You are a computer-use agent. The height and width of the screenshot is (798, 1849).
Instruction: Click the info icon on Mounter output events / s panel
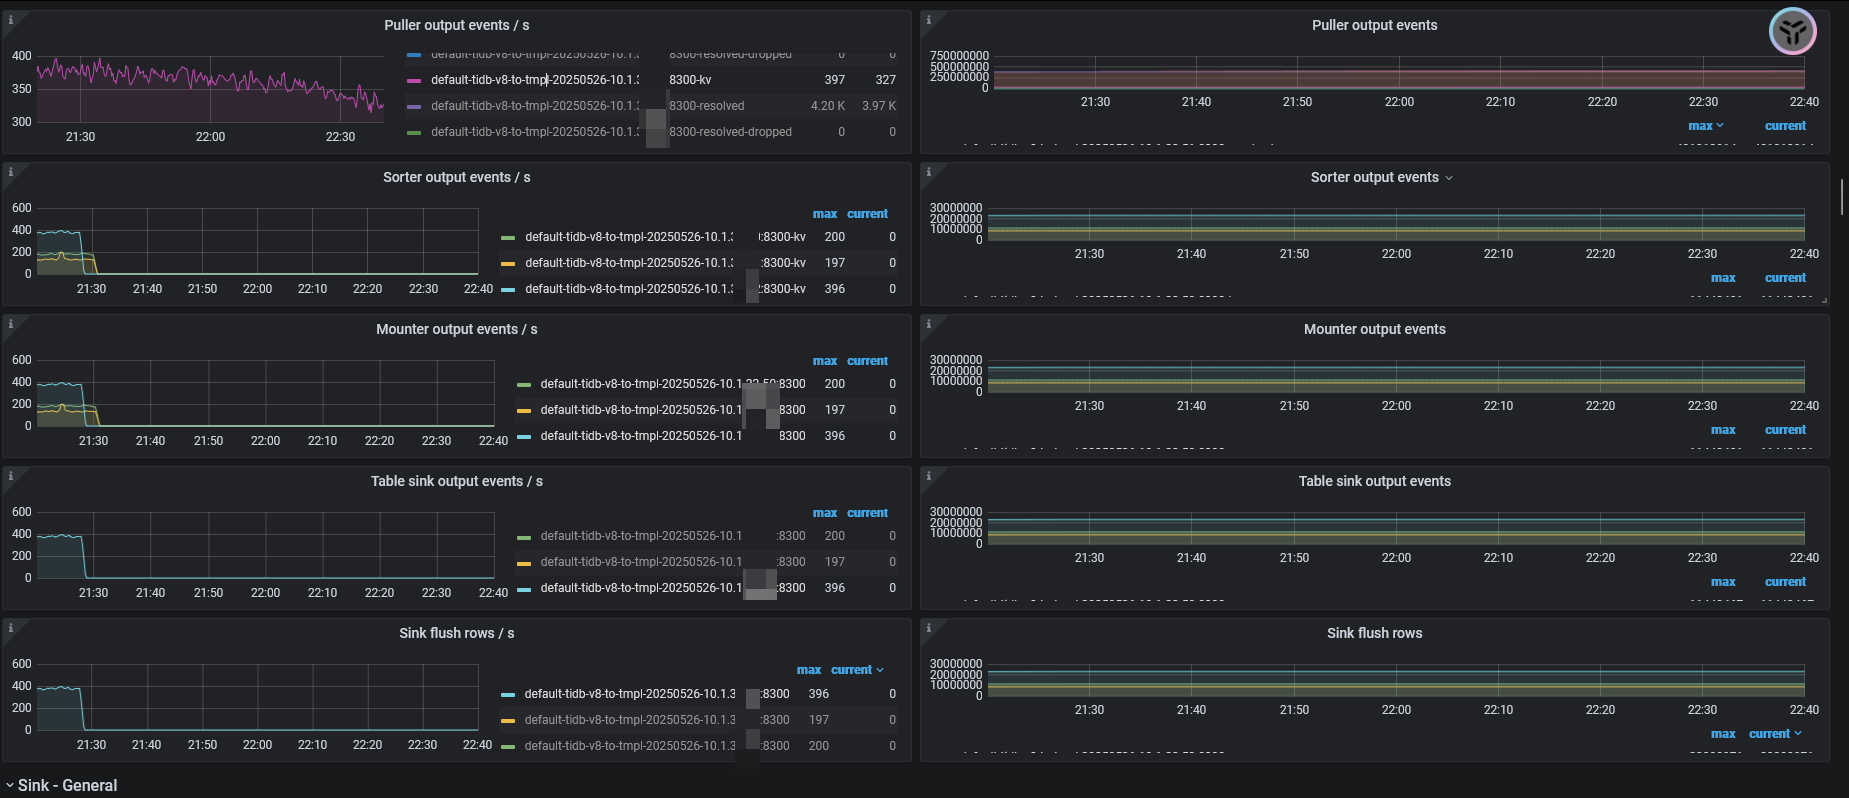11,324
